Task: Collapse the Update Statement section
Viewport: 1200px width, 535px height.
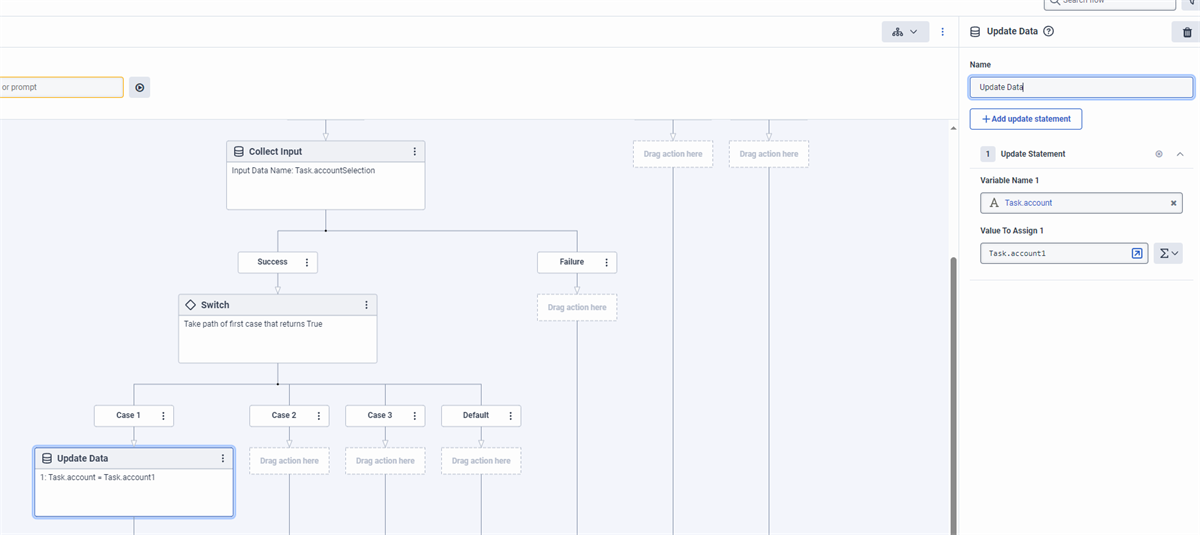Action: [x=1180, y=154]
